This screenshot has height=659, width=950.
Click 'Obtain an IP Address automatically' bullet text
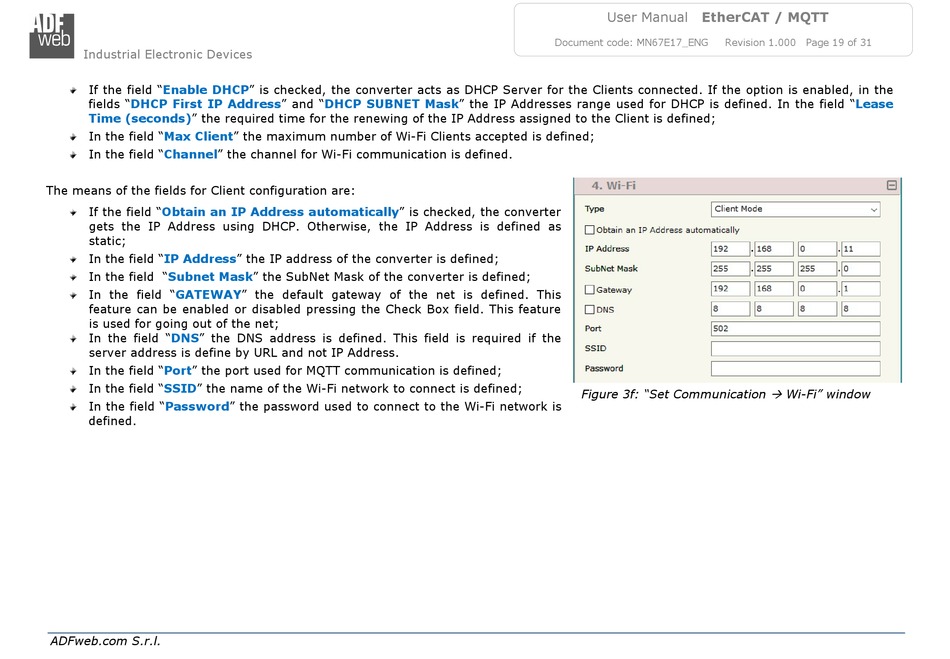pyautogui.click(x=281, y=212)
